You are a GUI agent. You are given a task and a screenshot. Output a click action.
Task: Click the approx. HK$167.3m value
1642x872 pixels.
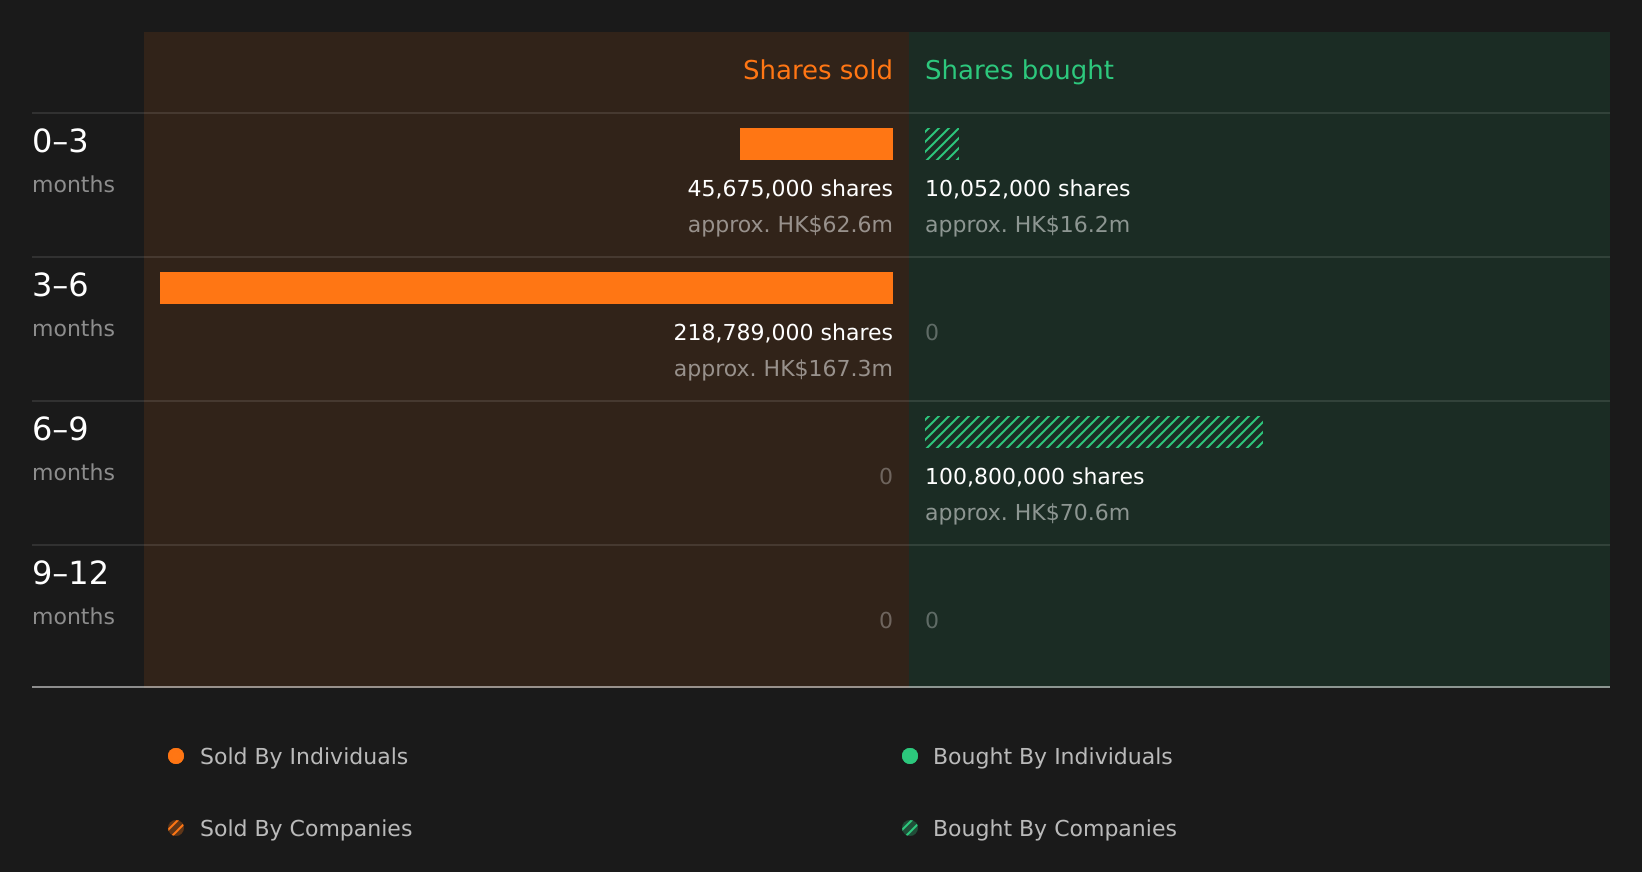783,369
